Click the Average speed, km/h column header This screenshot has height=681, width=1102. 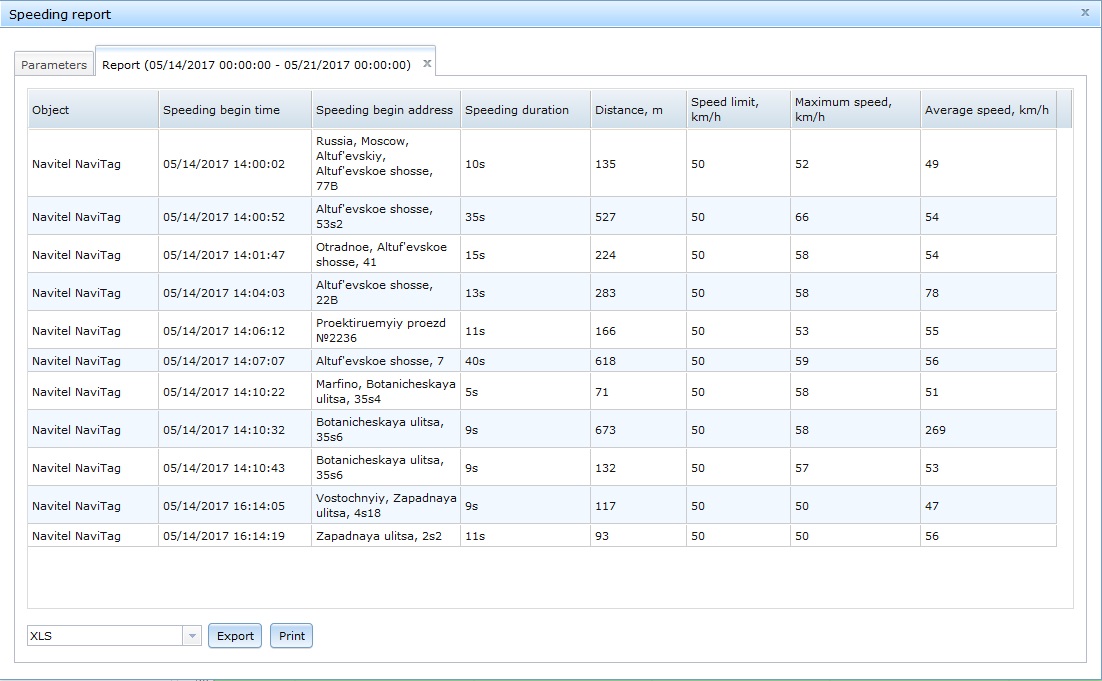988,110
